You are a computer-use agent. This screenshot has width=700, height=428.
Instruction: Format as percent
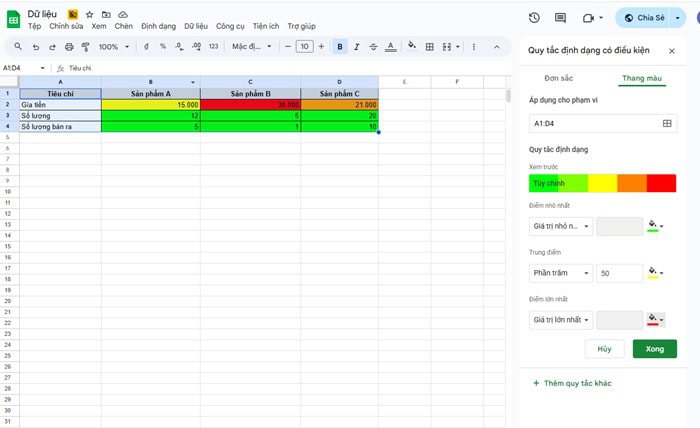[163, 46]
